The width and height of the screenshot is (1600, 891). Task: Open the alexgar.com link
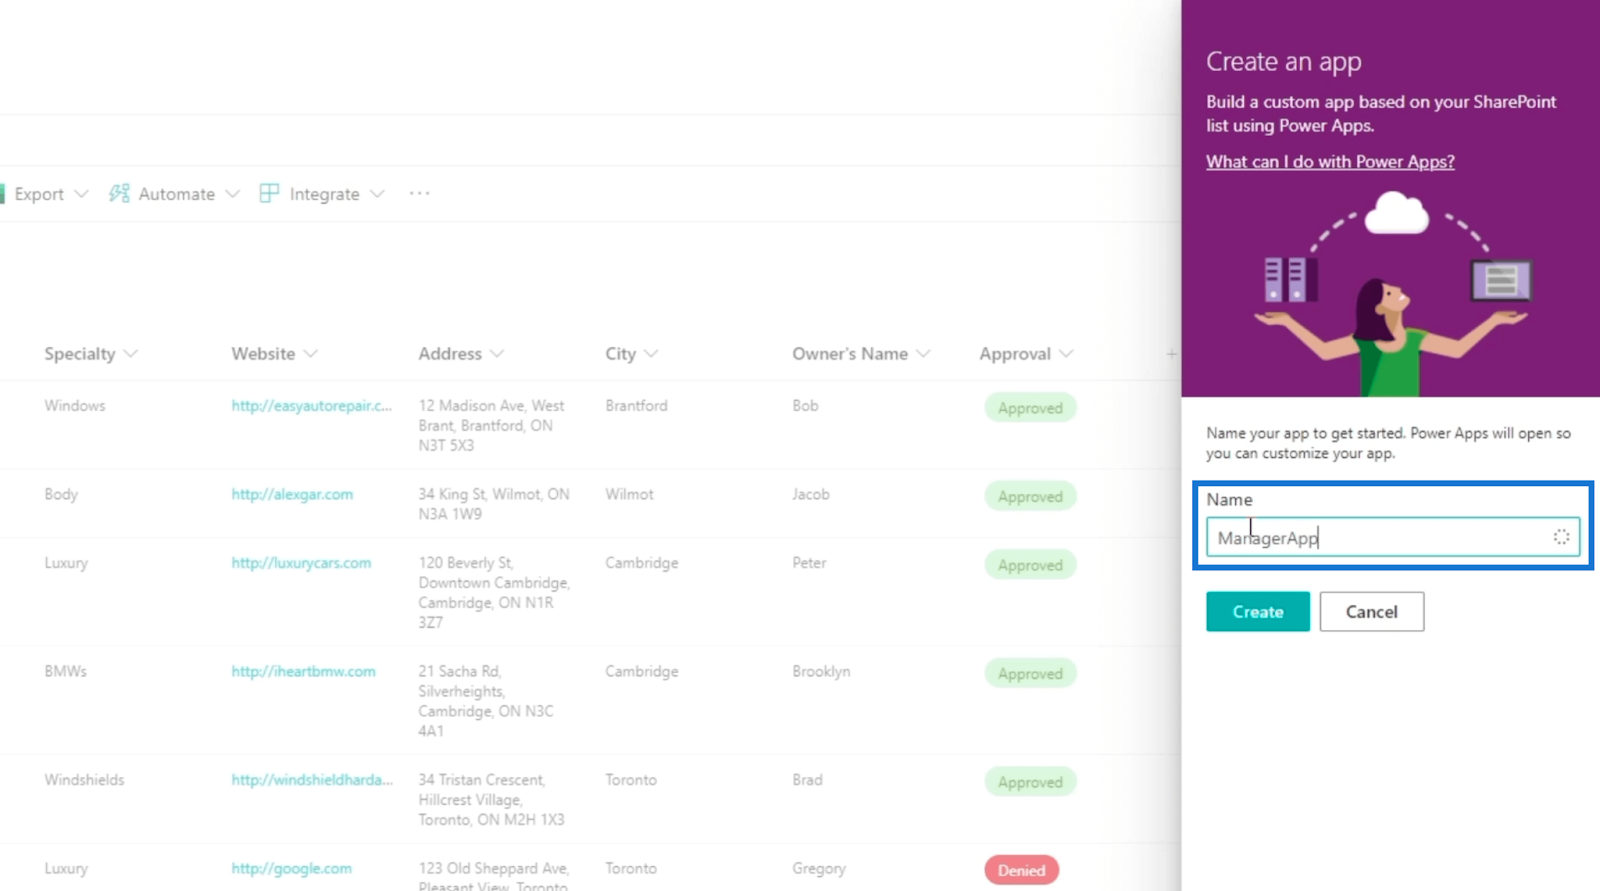(x=292, y=495)
